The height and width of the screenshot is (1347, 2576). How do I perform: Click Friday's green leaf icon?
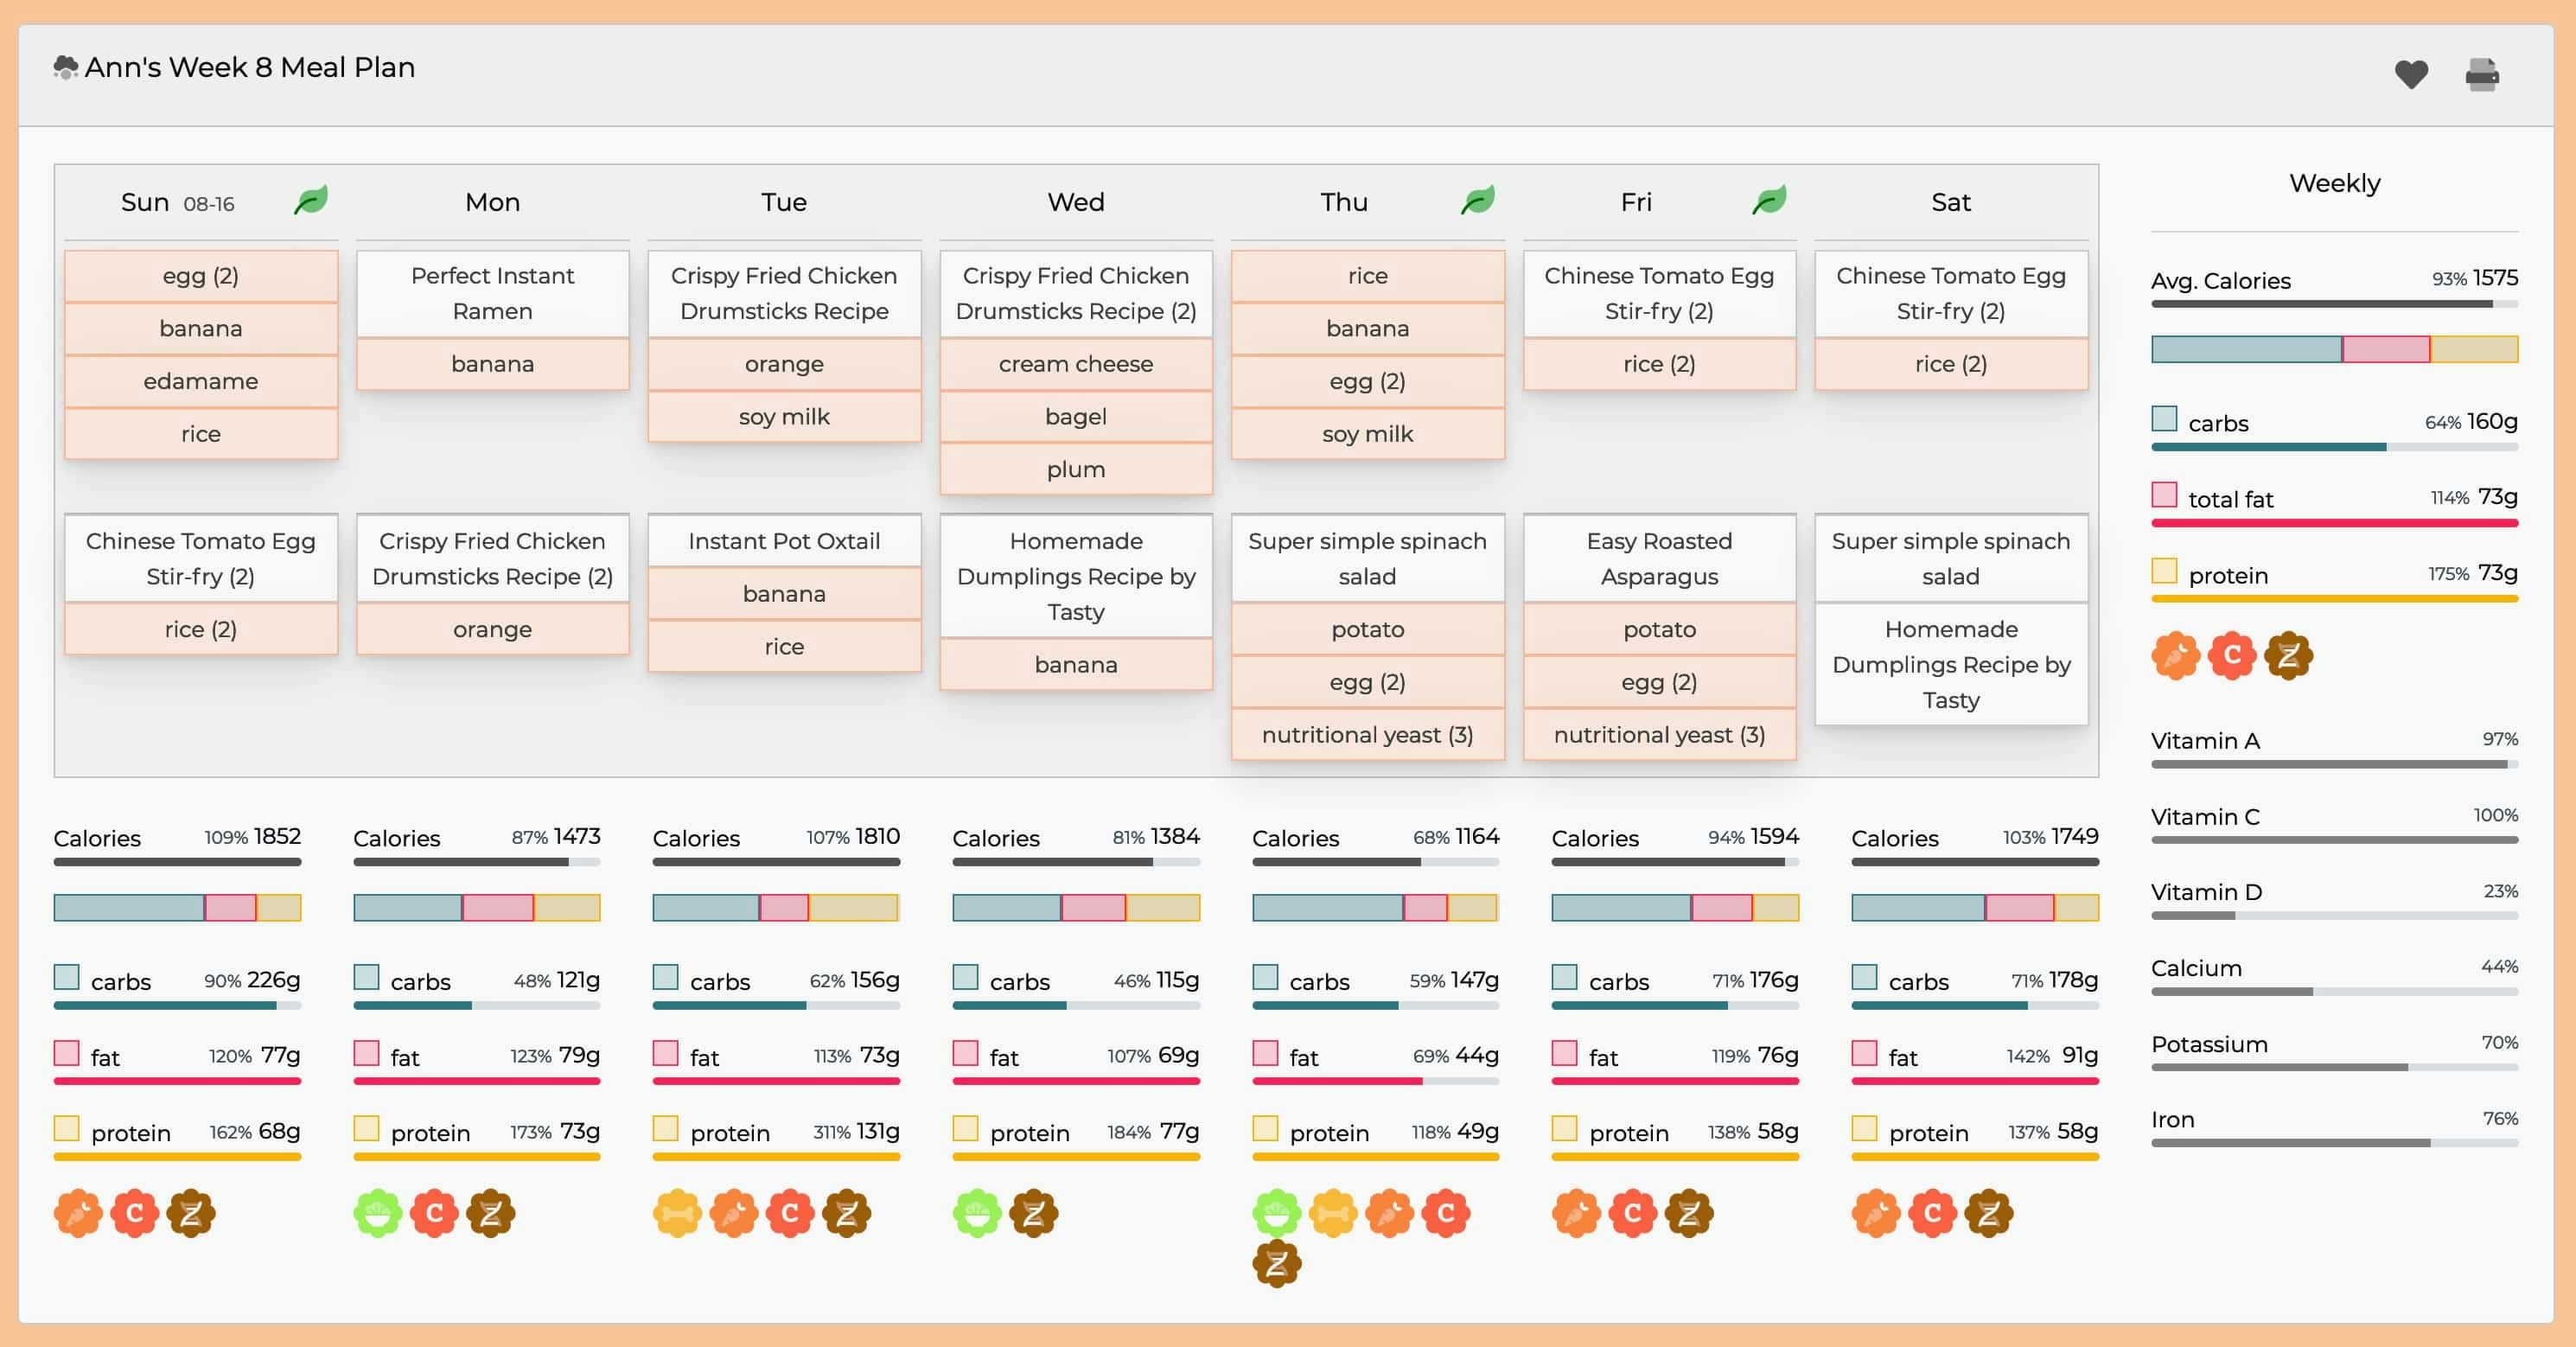coord(1769,201)
